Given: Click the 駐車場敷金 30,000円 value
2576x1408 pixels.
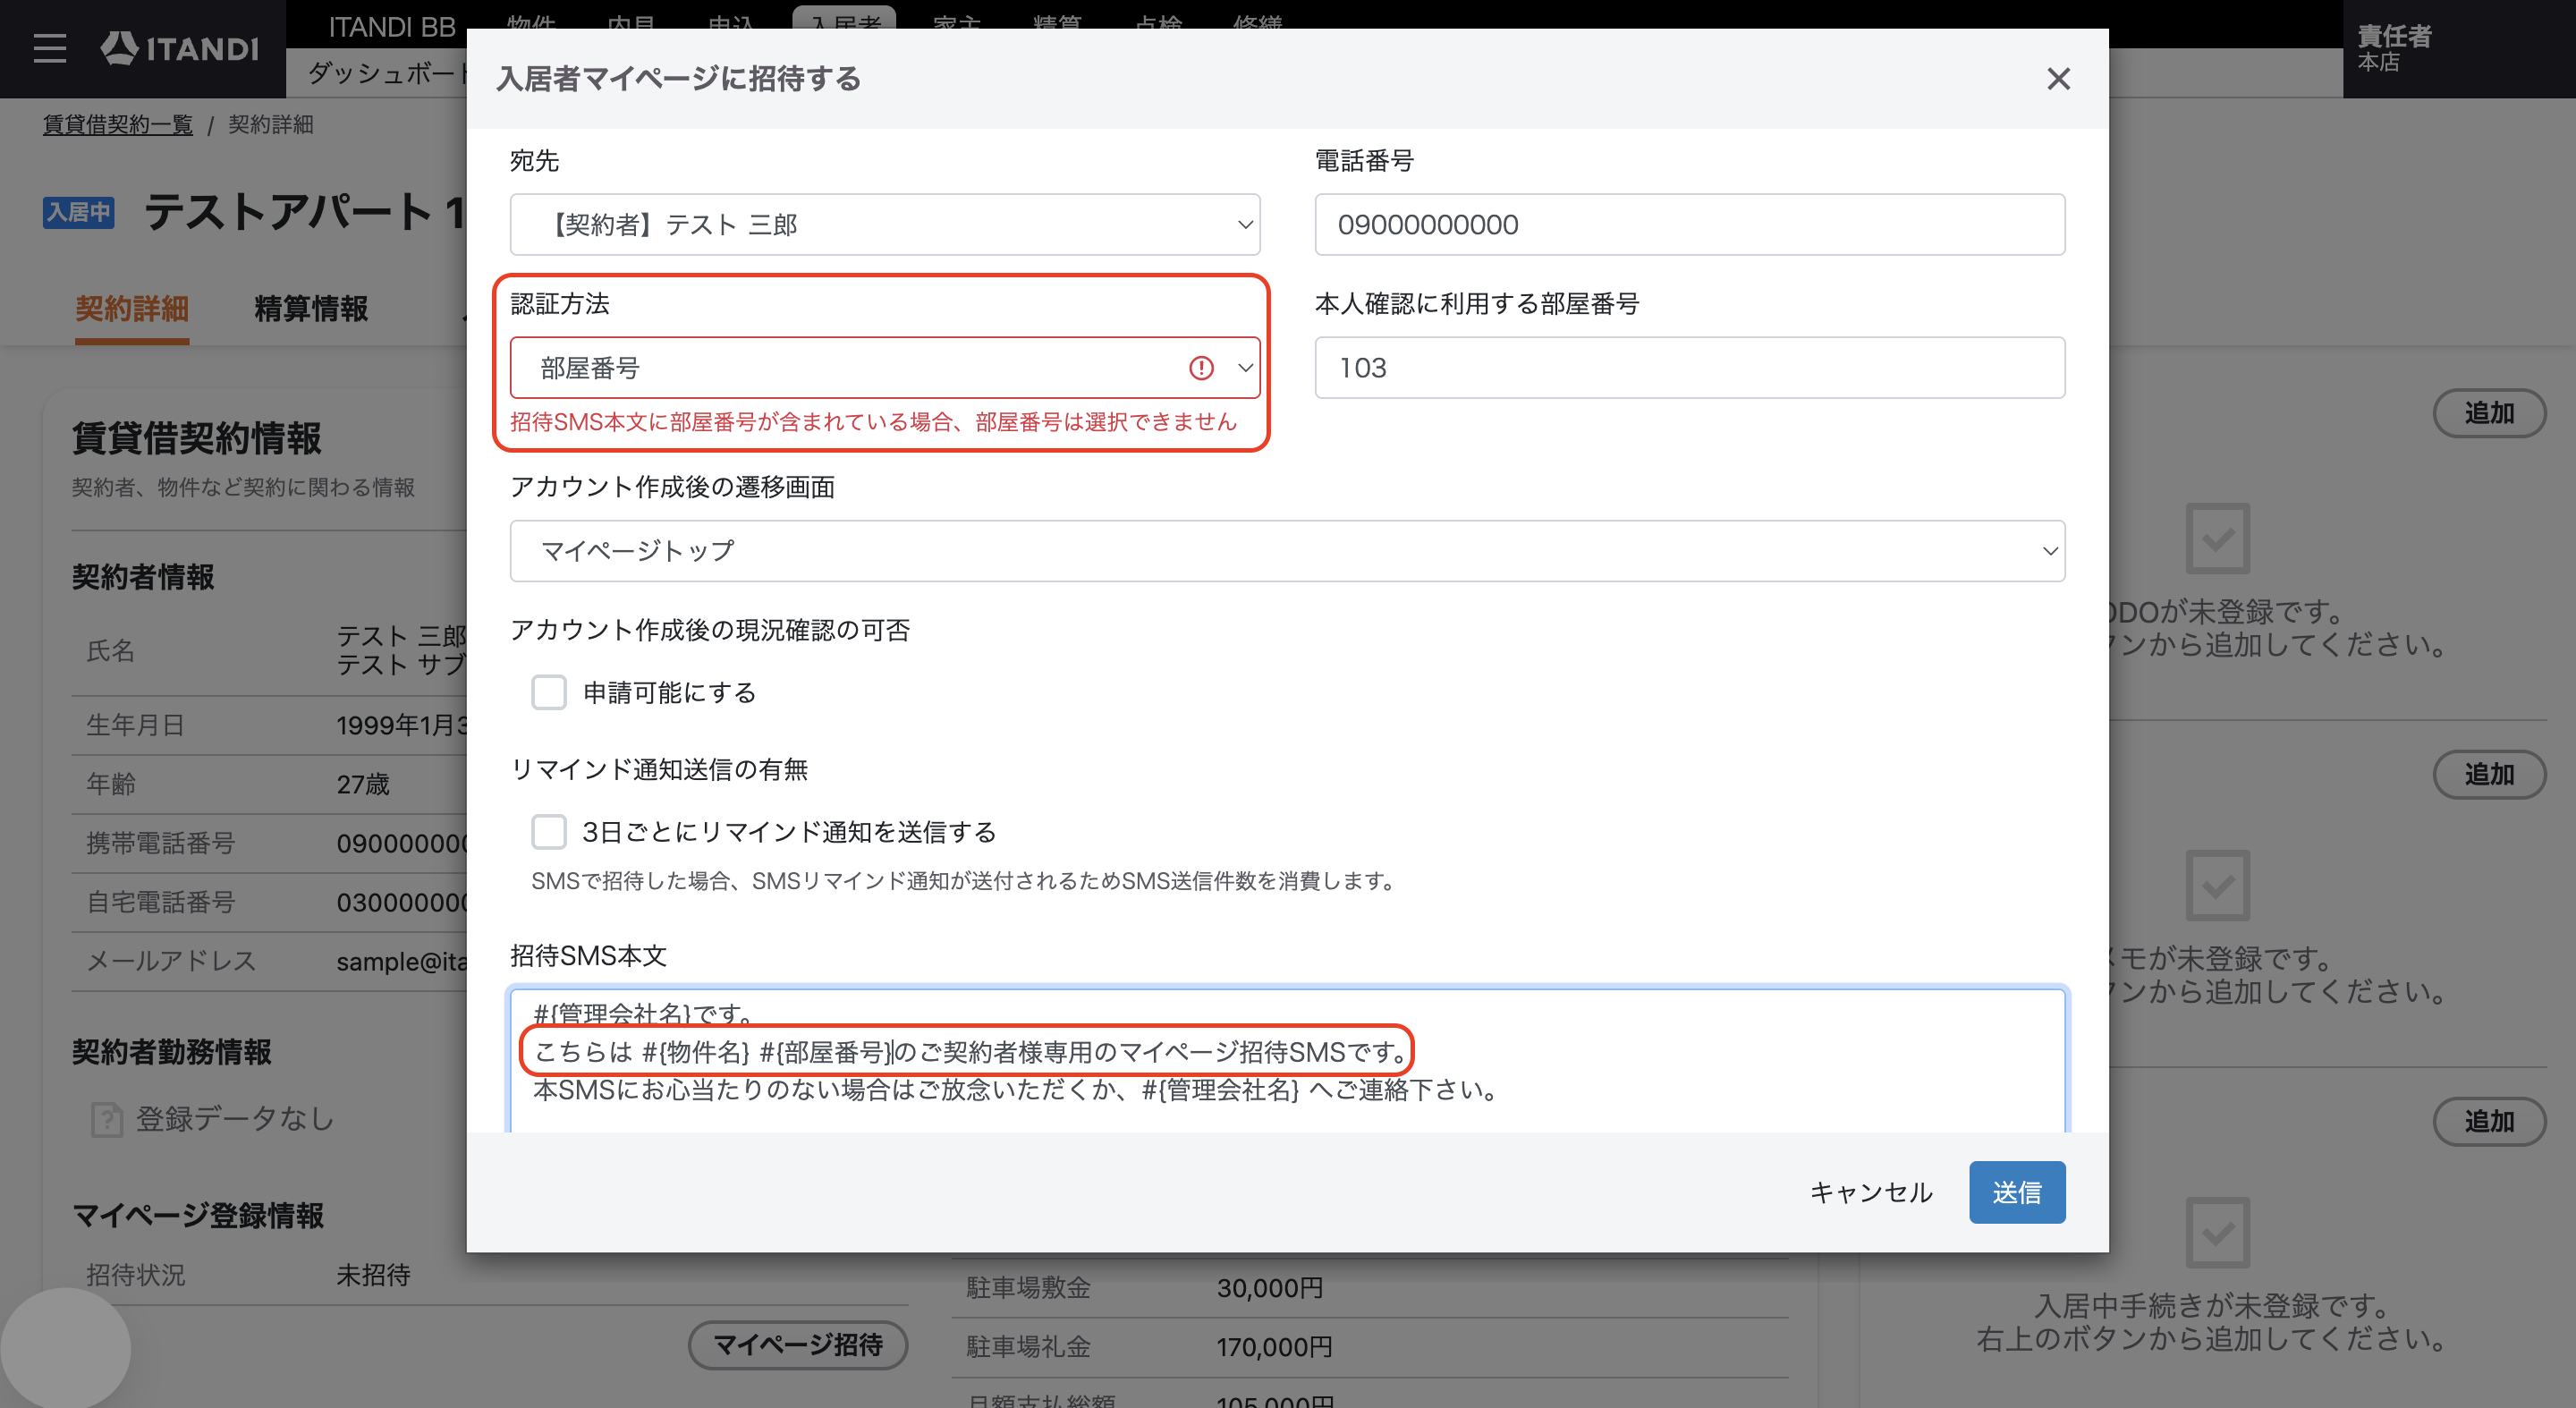Looking at the screenshot, I should pyautogui.click(x=1270, y=1288).
